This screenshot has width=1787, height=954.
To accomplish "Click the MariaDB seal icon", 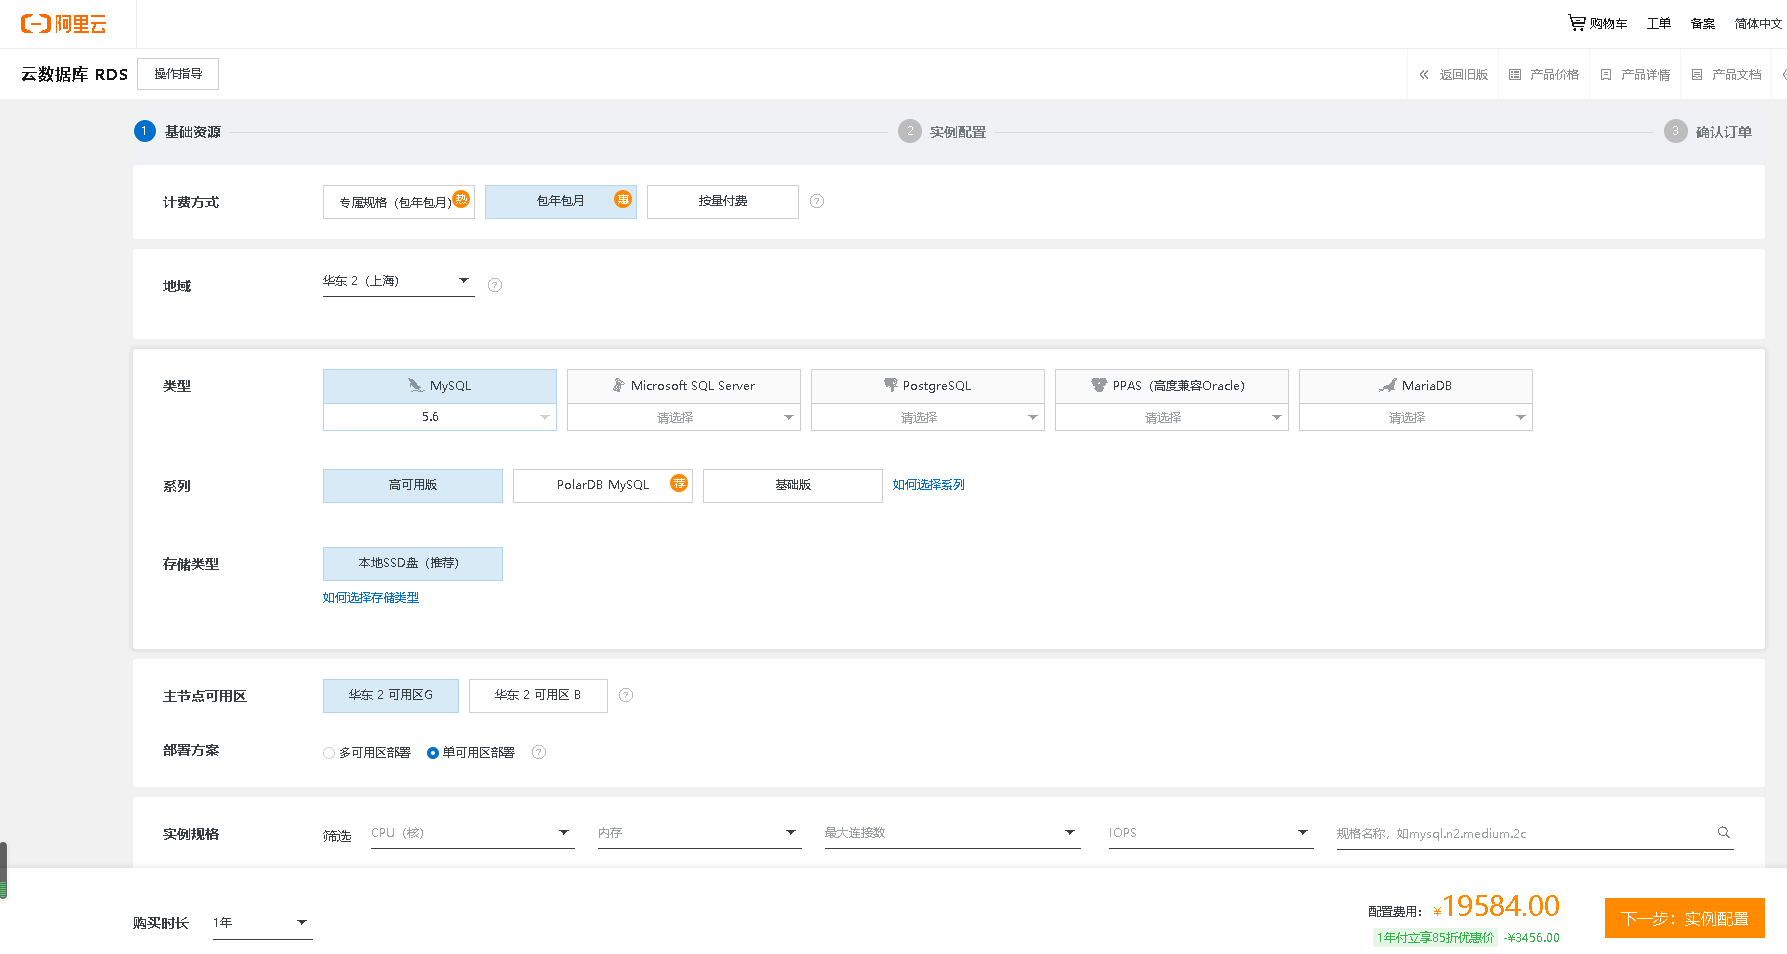I will click(x=1388, y=385).
